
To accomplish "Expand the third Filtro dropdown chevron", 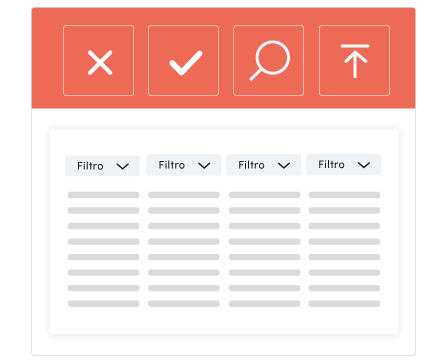I will tap(284, 165).
